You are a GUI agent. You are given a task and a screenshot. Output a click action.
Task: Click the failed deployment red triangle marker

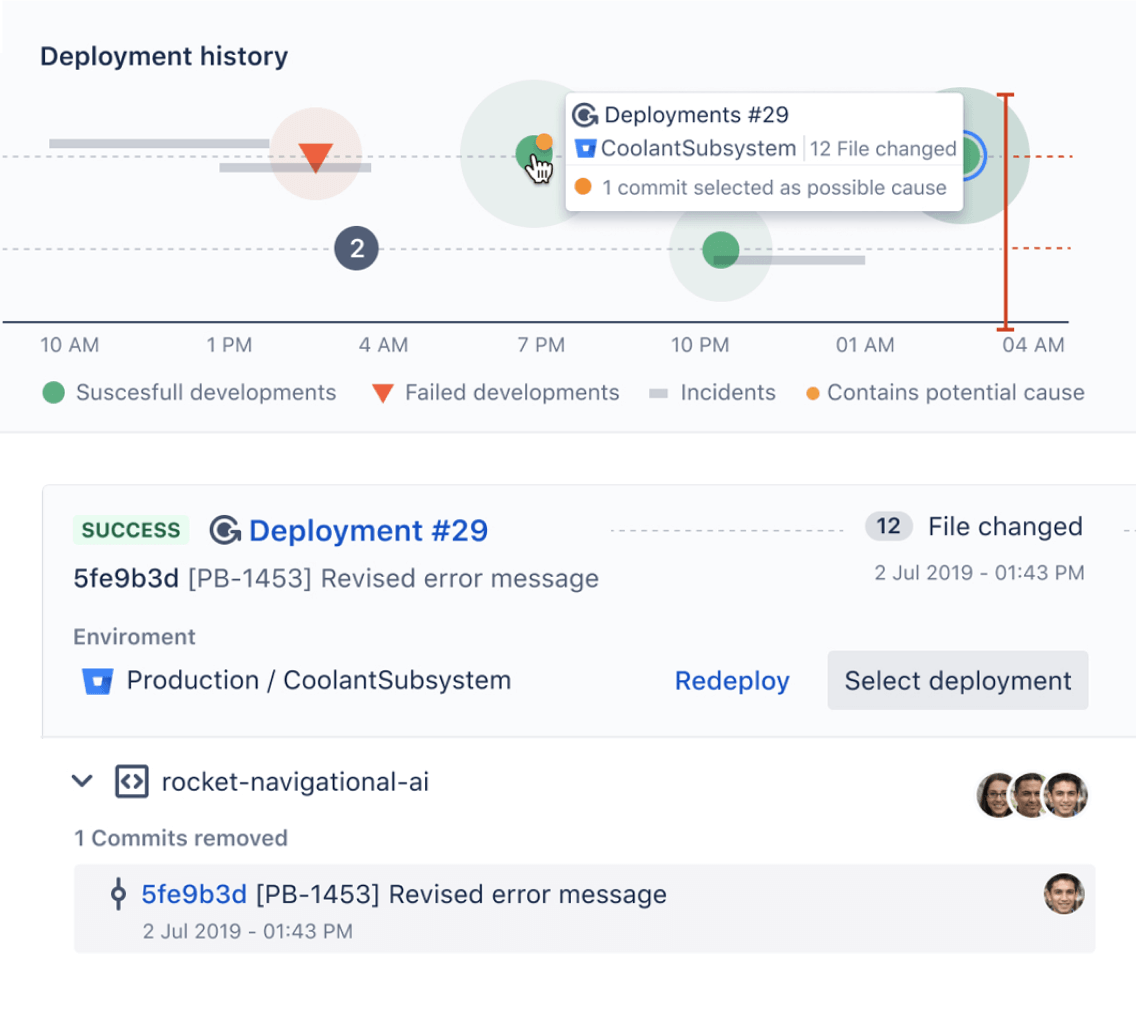316,155
